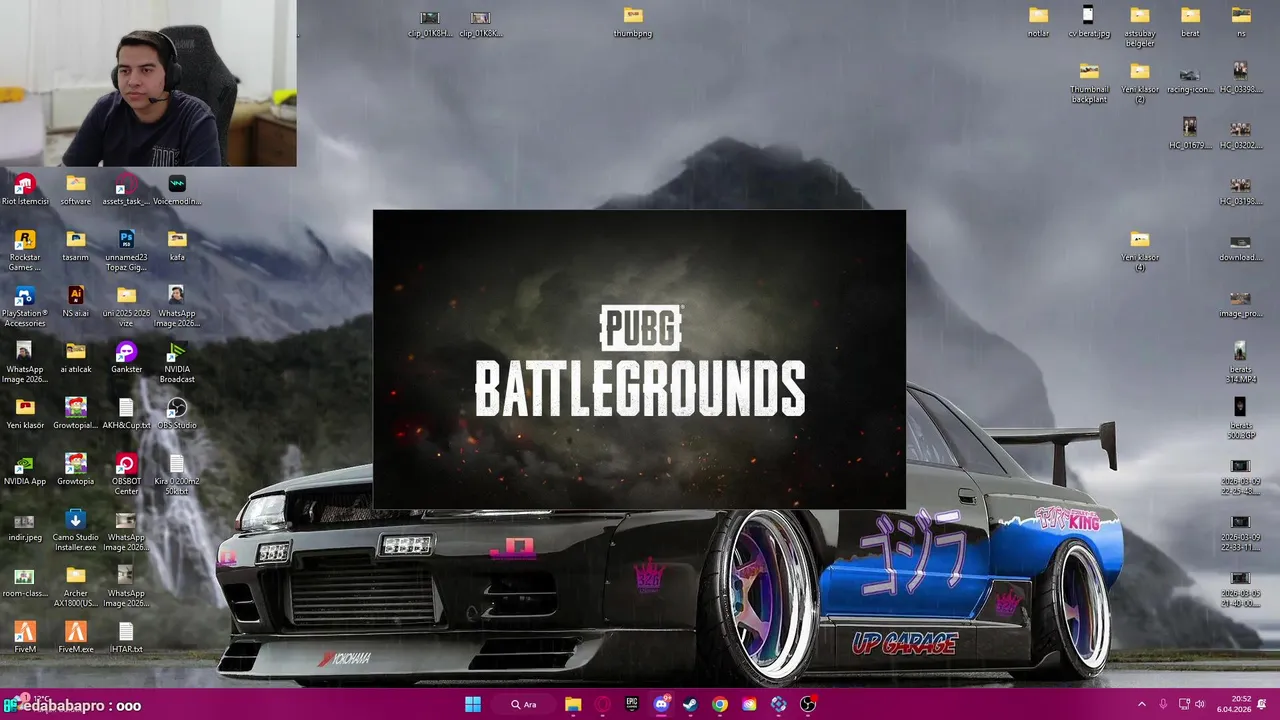Click the Ara search box in the taskbar
Viewport: 1280px width, 720px height.
click(x=524, y=704)
